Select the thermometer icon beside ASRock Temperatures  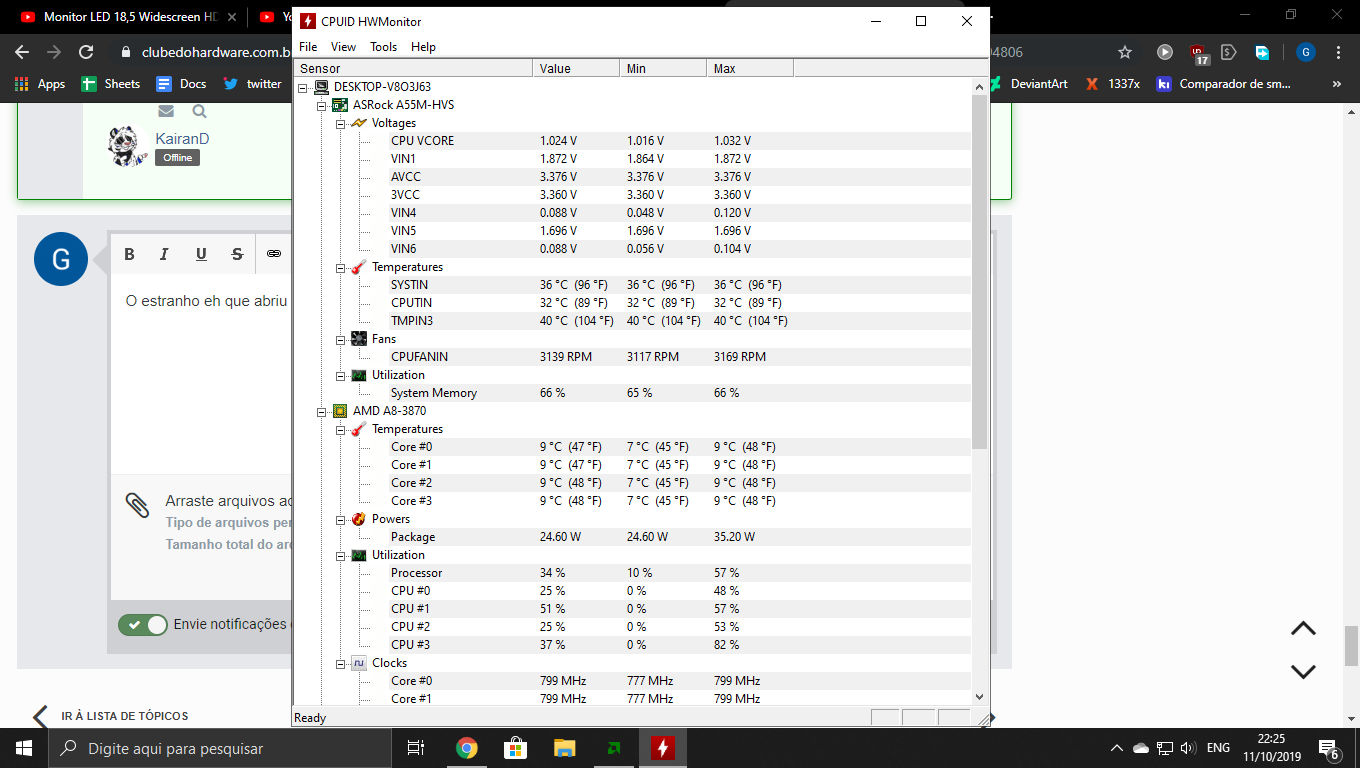pyautogui.click(x=359, y=267)
